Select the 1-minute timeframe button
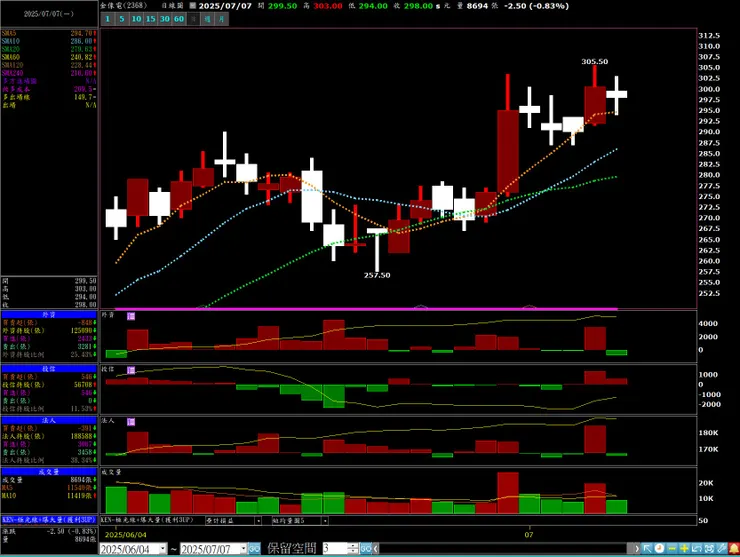The image size is (740, 557). point(108,19)
